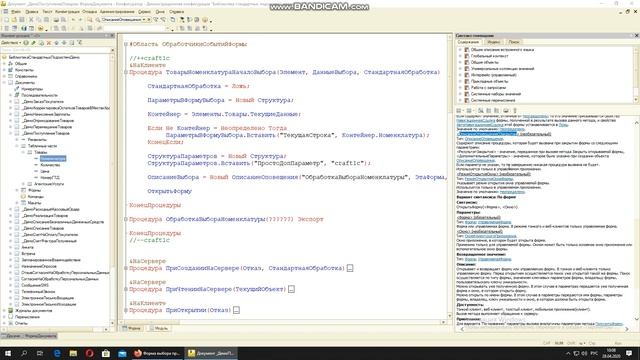The image size is (640, 360).
Task: Click the blue Edge icon in taskbar
Action: pos(57,353)
